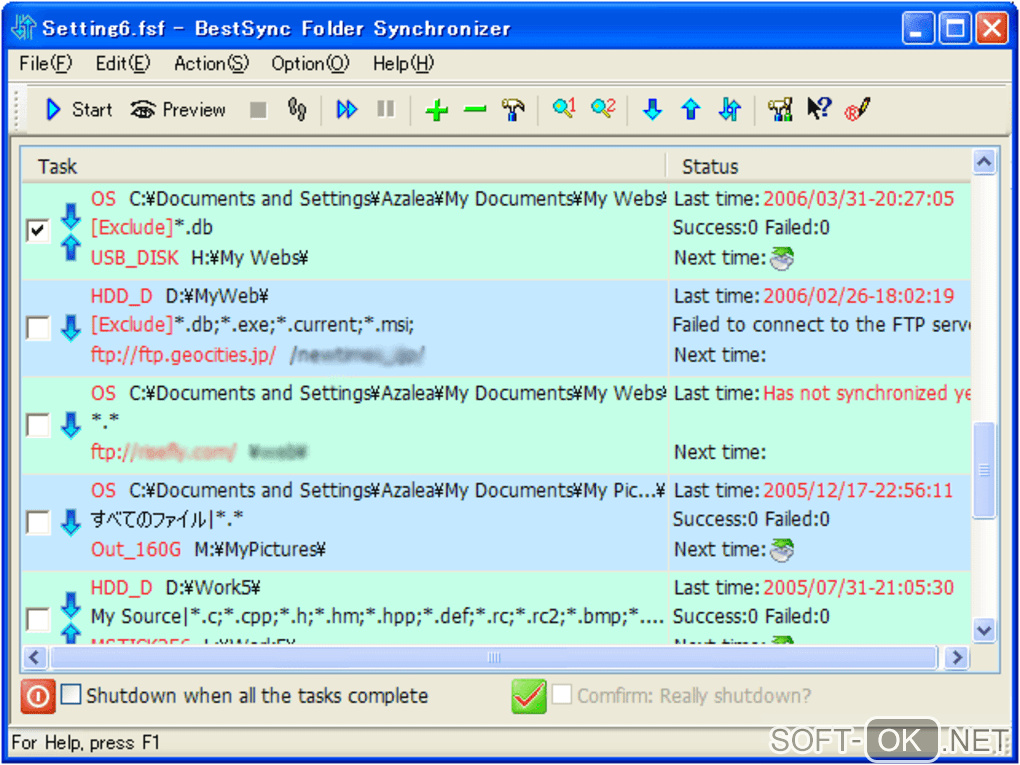Click the footprints step icon

coord(297,109)
